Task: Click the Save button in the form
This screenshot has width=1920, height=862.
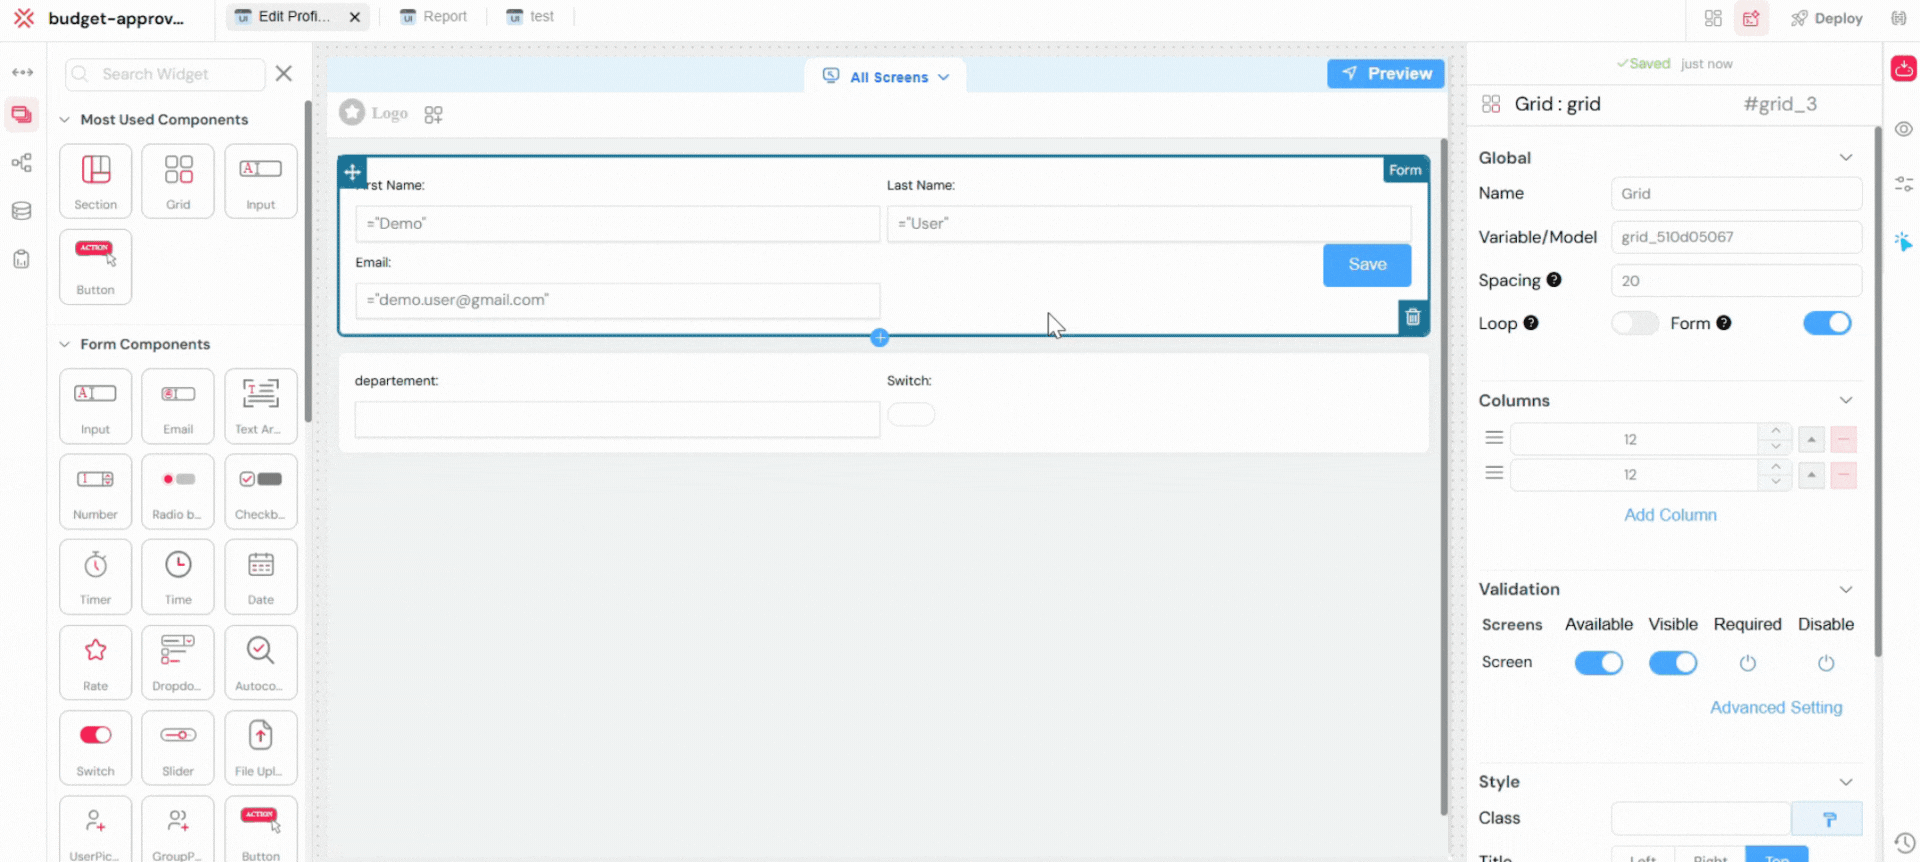Action: pos(1367,265)
